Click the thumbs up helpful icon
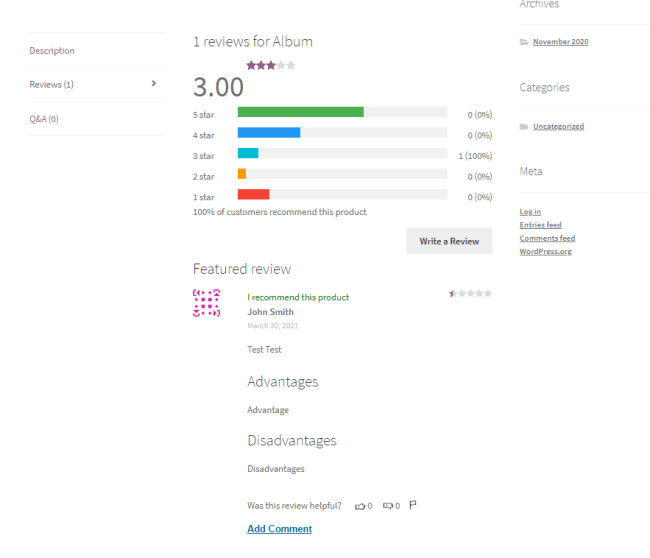The image size is (650, 558). tap(360, 506)
